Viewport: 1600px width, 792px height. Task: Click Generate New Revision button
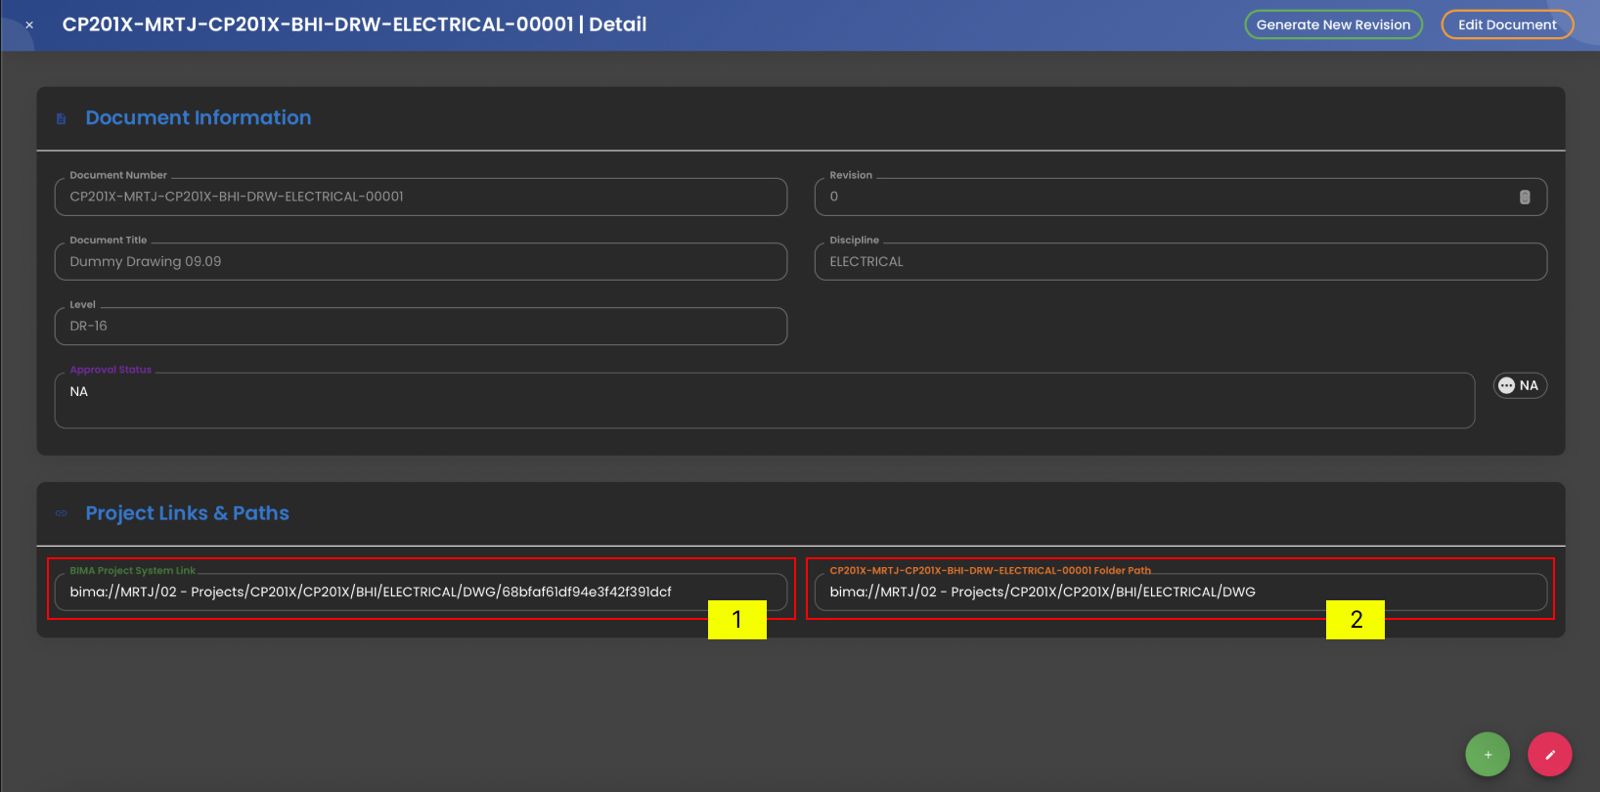[1333, 25]
